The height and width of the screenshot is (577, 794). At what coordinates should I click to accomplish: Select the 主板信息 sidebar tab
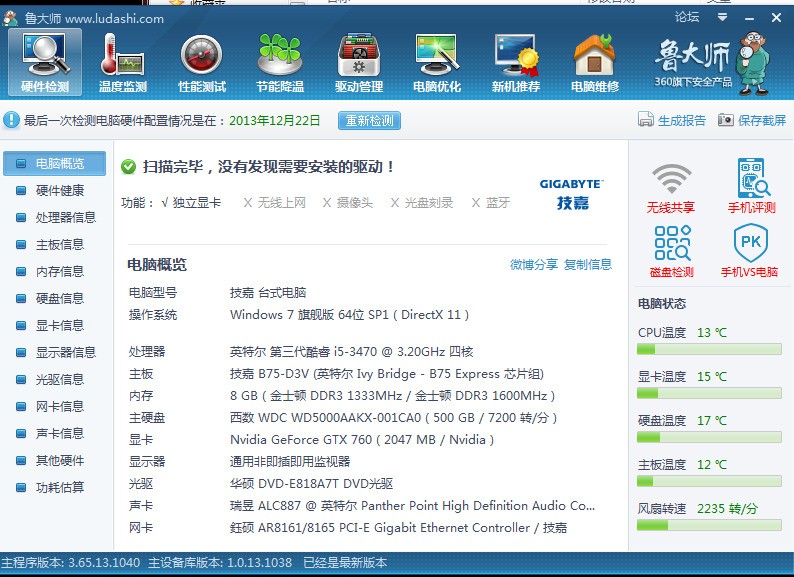point(55,244)
